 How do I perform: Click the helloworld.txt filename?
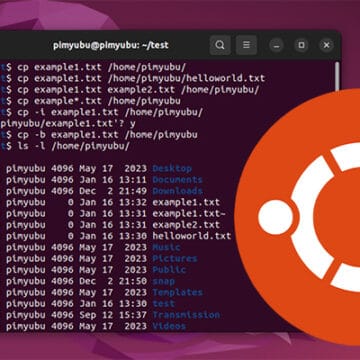point(192,236)
